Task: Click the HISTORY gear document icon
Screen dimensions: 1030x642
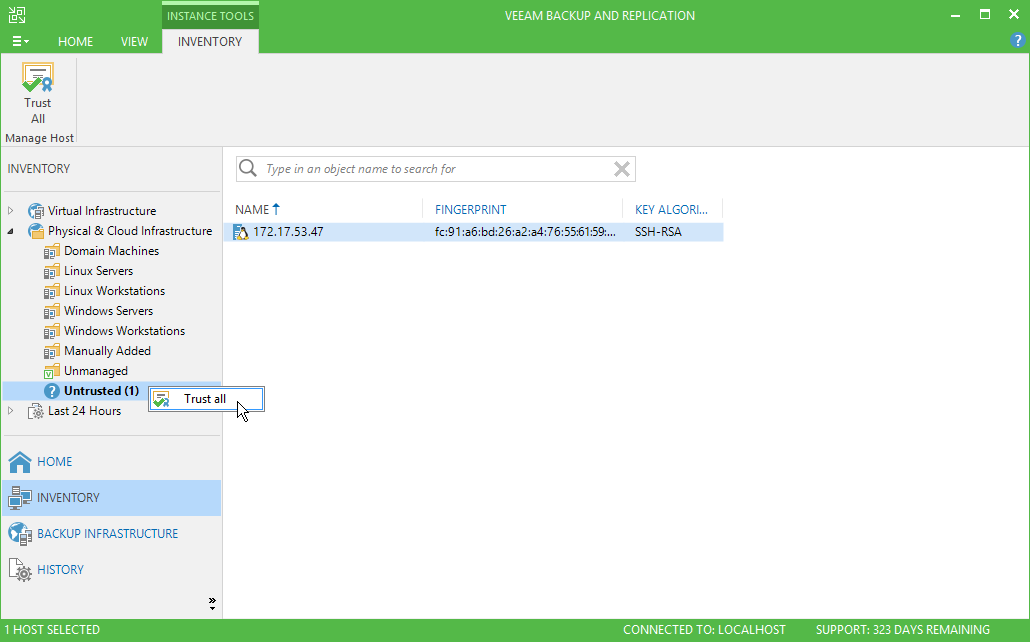Action: (20, 570)
